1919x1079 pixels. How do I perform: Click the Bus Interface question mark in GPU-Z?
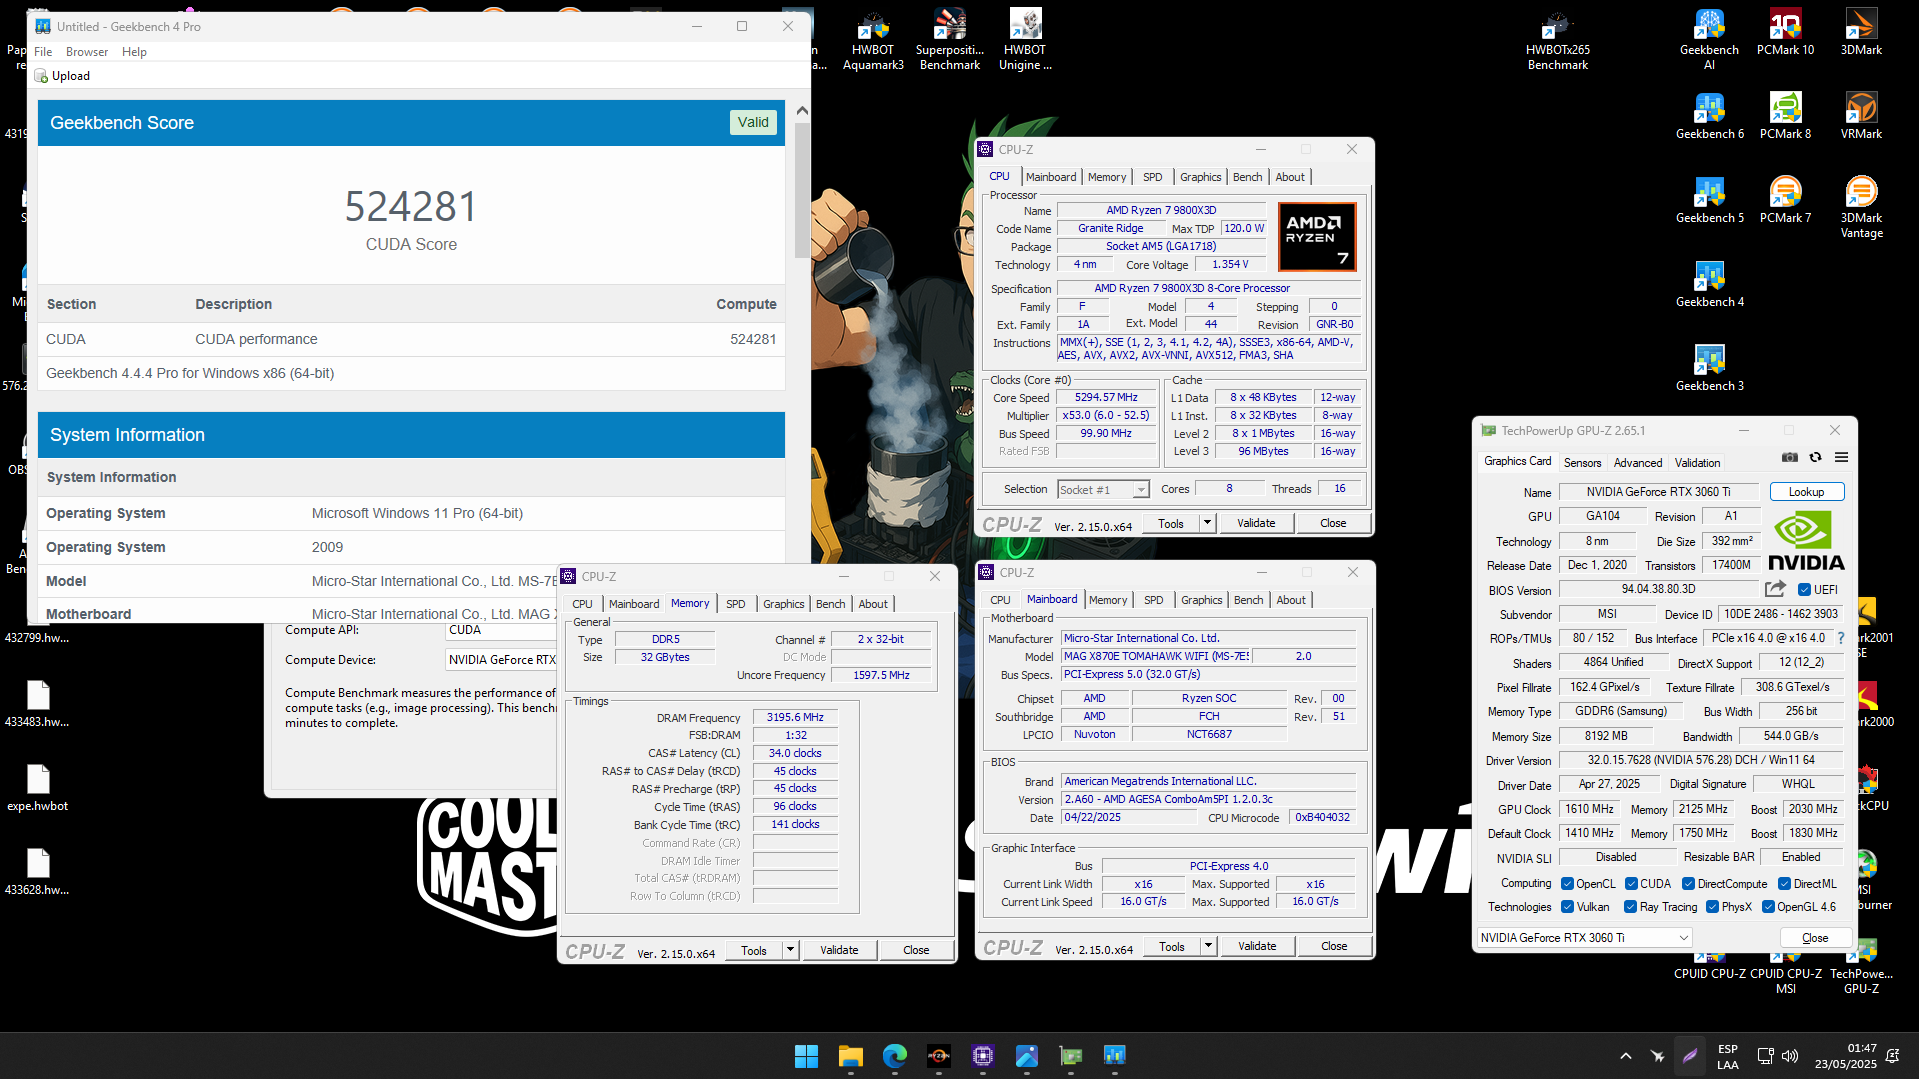[x=1840, y=638]
